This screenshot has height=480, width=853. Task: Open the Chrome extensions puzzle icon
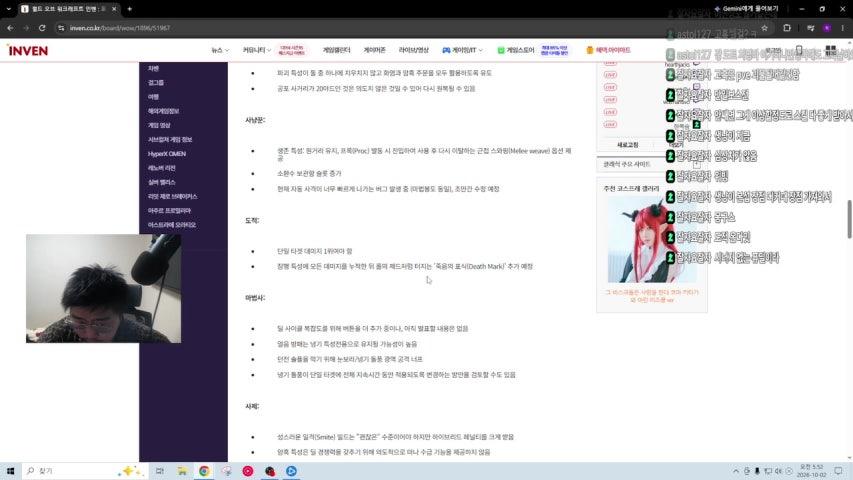787,28
